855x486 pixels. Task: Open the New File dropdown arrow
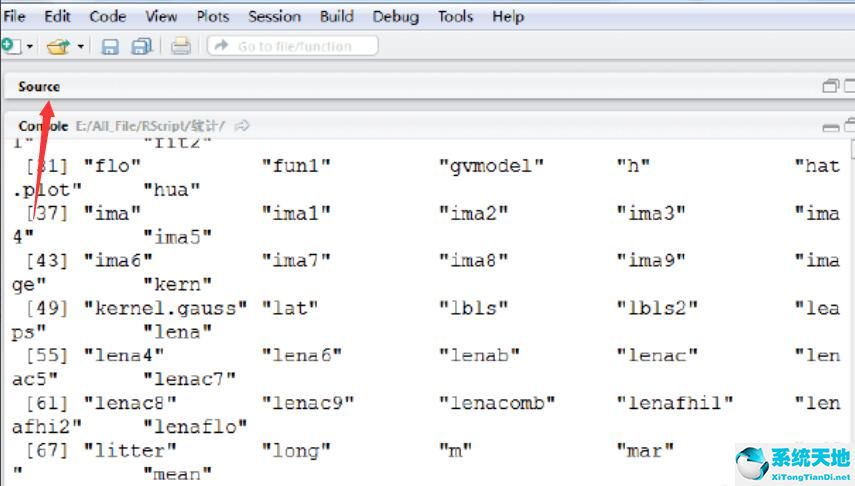29,47
